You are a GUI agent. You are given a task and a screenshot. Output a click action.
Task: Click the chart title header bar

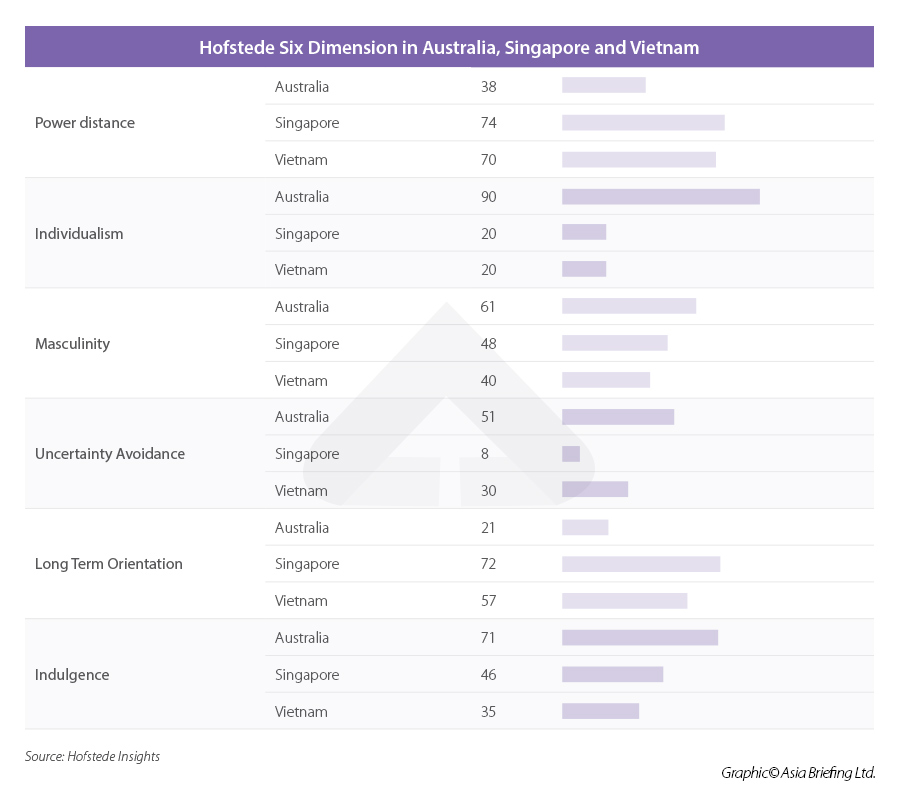click(449, 47)
